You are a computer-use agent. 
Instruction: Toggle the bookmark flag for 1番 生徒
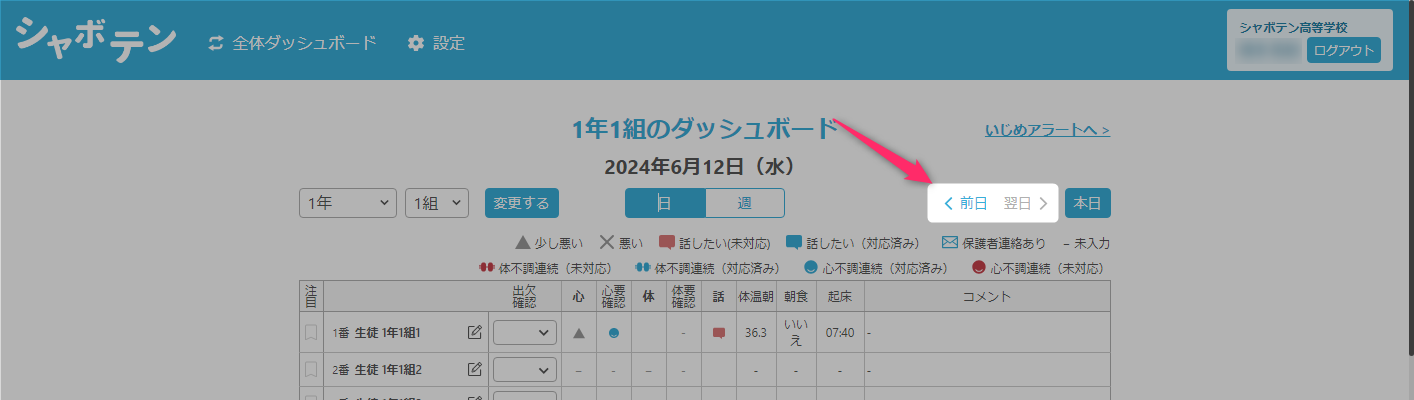[311, 332]
